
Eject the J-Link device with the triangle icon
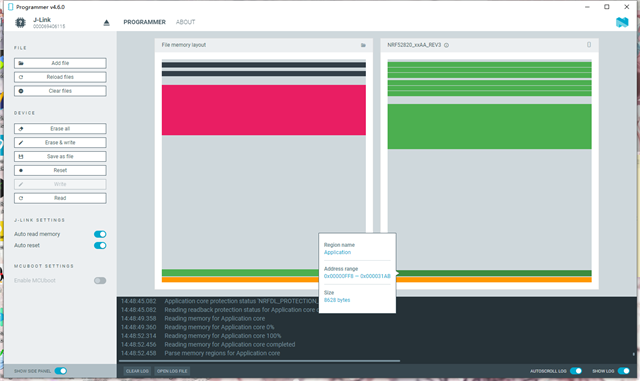[x=106, y=22]
